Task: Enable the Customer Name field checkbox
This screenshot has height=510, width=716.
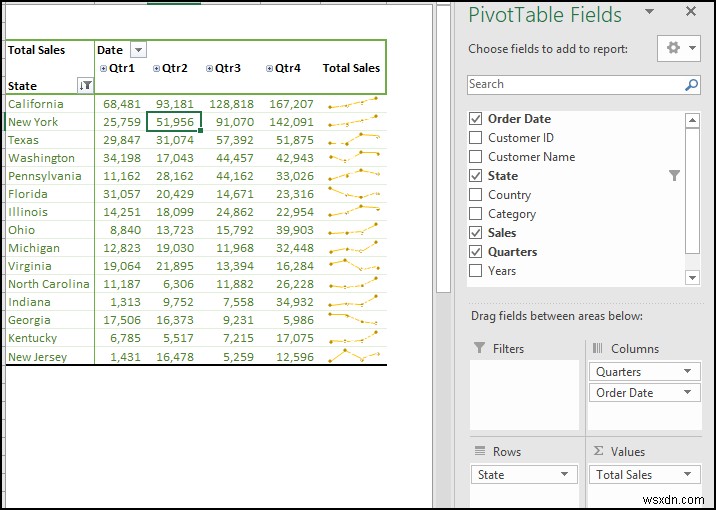Action: pyautogui.click(x=476, y=157)
